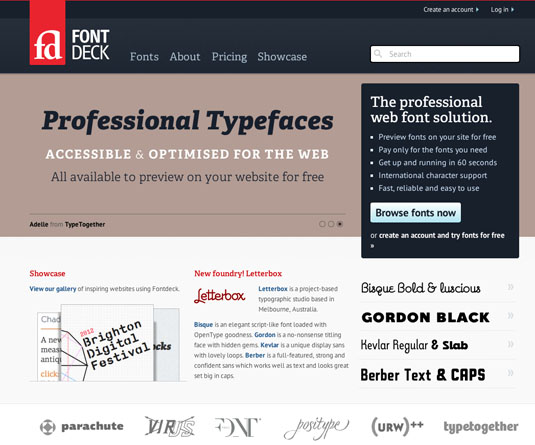535x445 pixels.
Task: Open the Kevlar font link in paragraph
Action: coord(270,345)
